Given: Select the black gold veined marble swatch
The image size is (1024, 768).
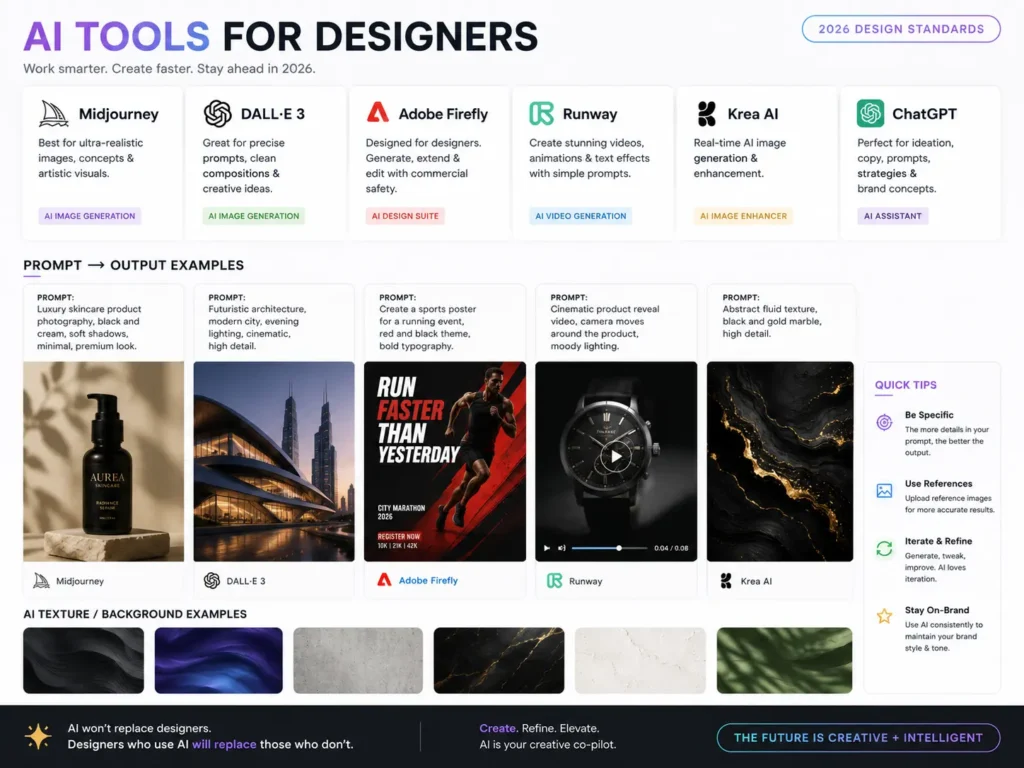Looking at the screenshot, I should 499,660.
